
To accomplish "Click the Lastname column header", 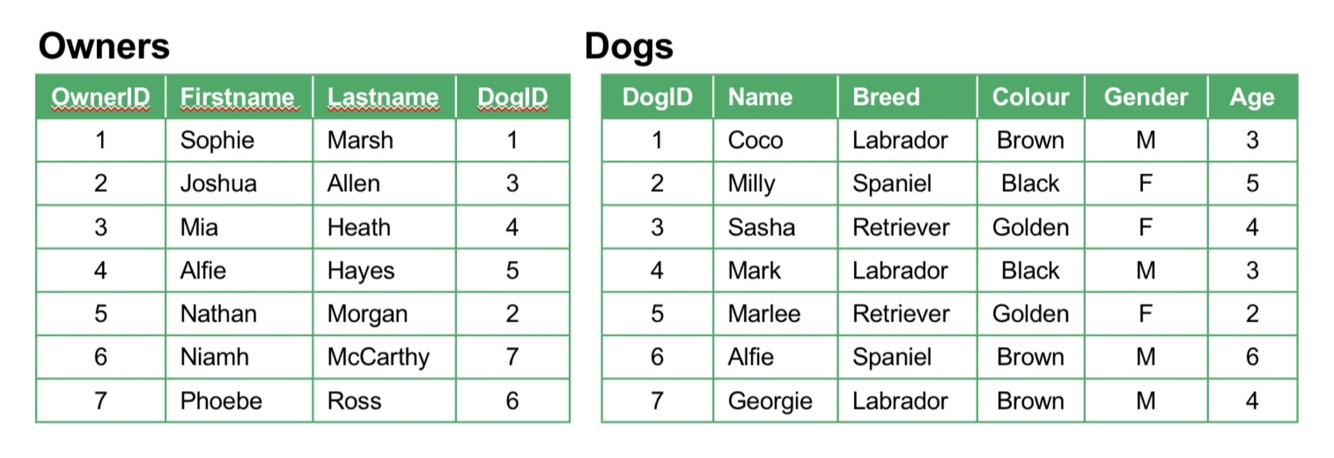I will tap(384, 97).
